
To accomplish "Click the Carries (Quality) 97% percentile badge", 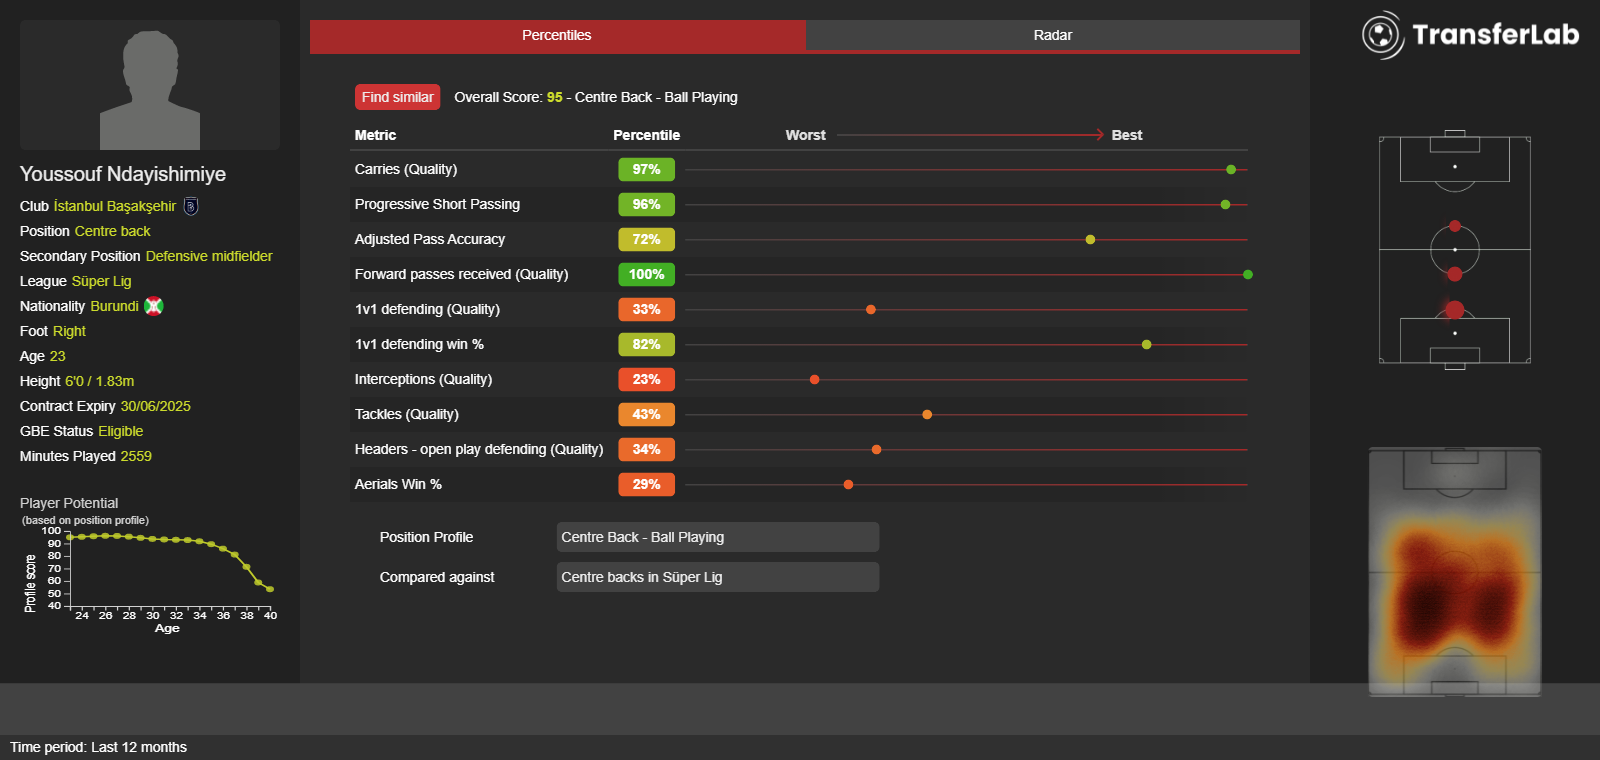I will click(646, 169).
